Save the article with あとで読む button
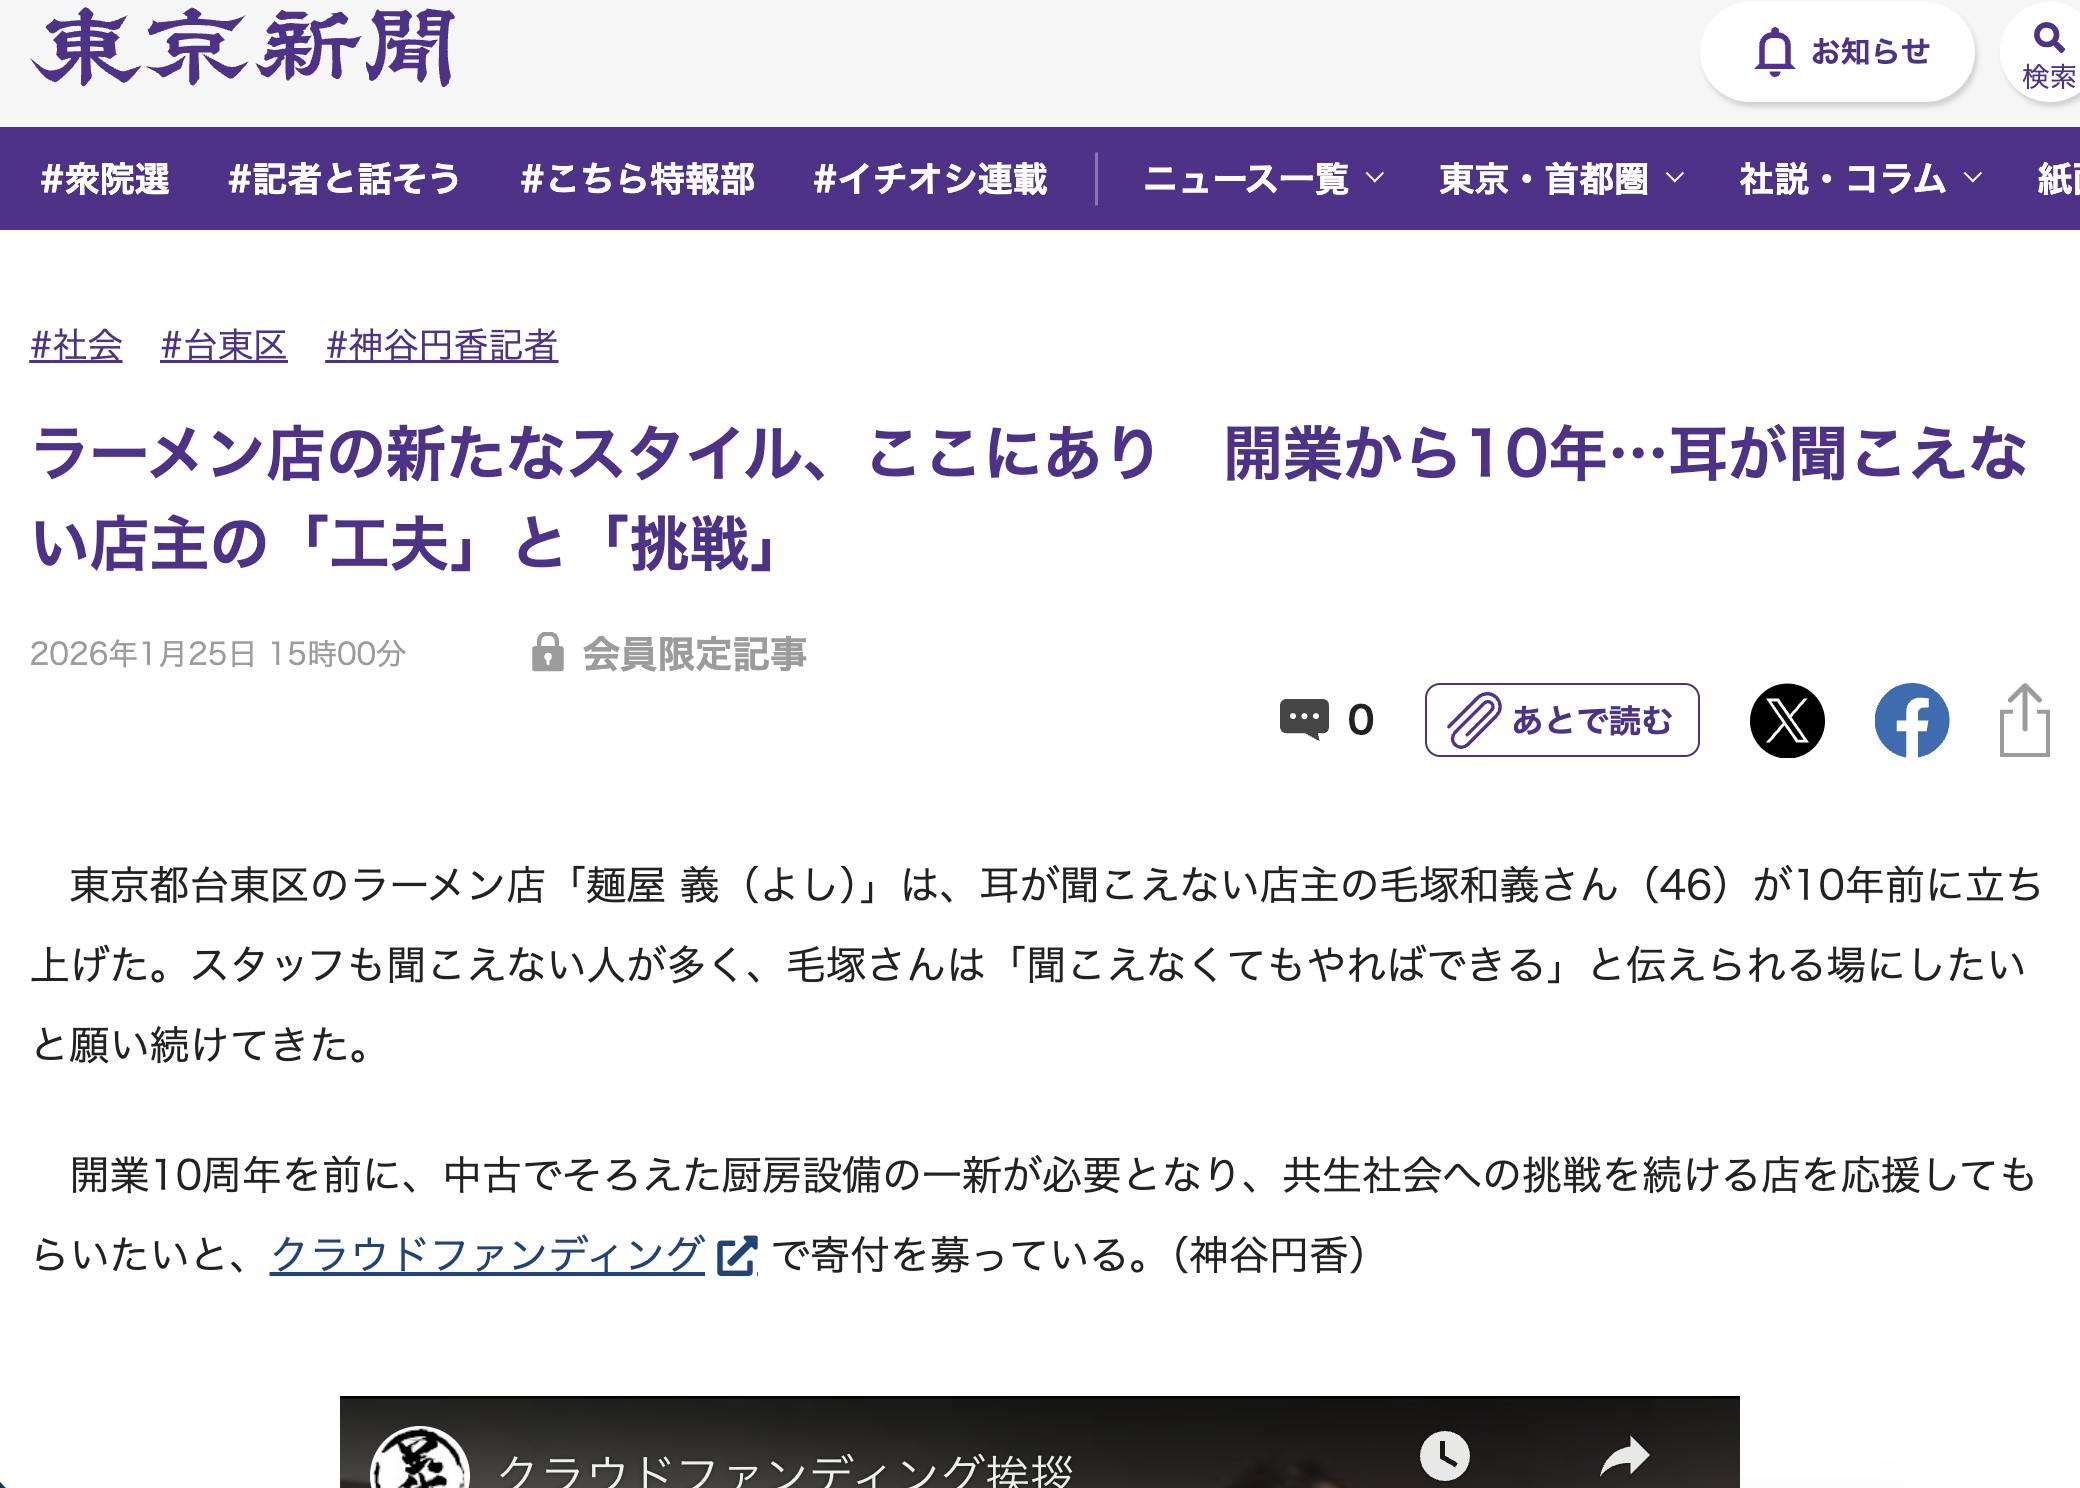 1561,720
